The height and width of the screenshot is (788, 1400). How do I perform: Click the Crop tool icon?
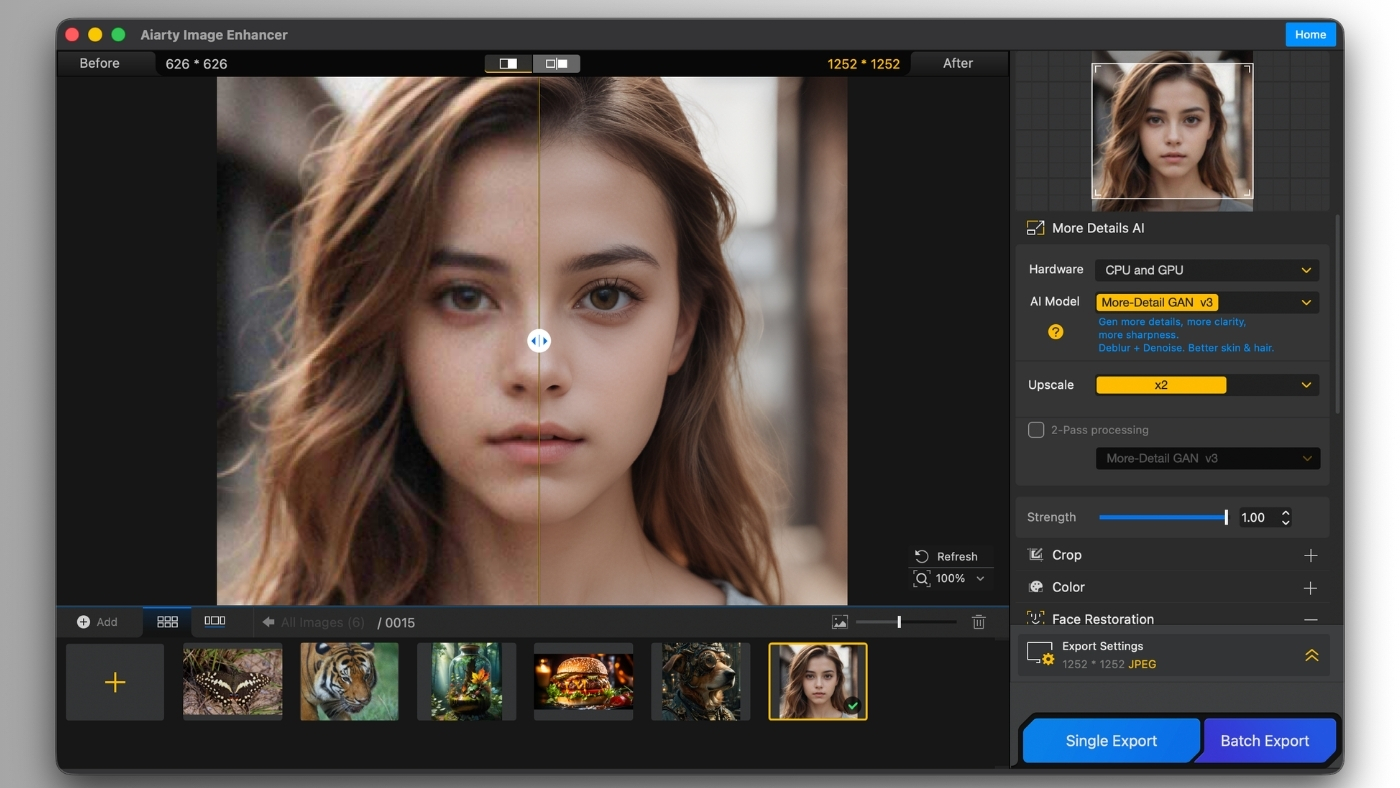point(1035,555)
